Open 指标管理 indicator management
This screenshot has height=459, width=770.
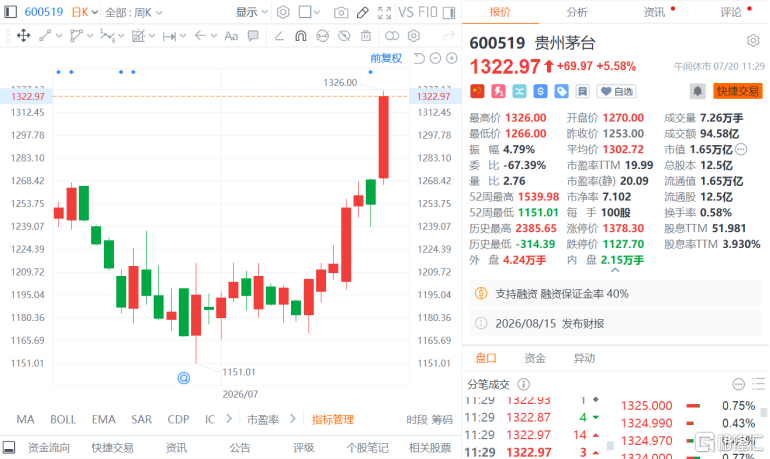click(332, 419)
